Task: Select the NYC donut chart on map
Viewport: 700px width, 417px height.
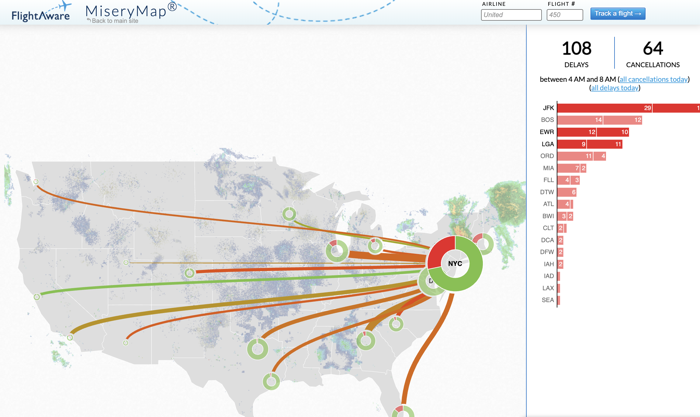Action: pyautogui.click(x=455, y=264)
